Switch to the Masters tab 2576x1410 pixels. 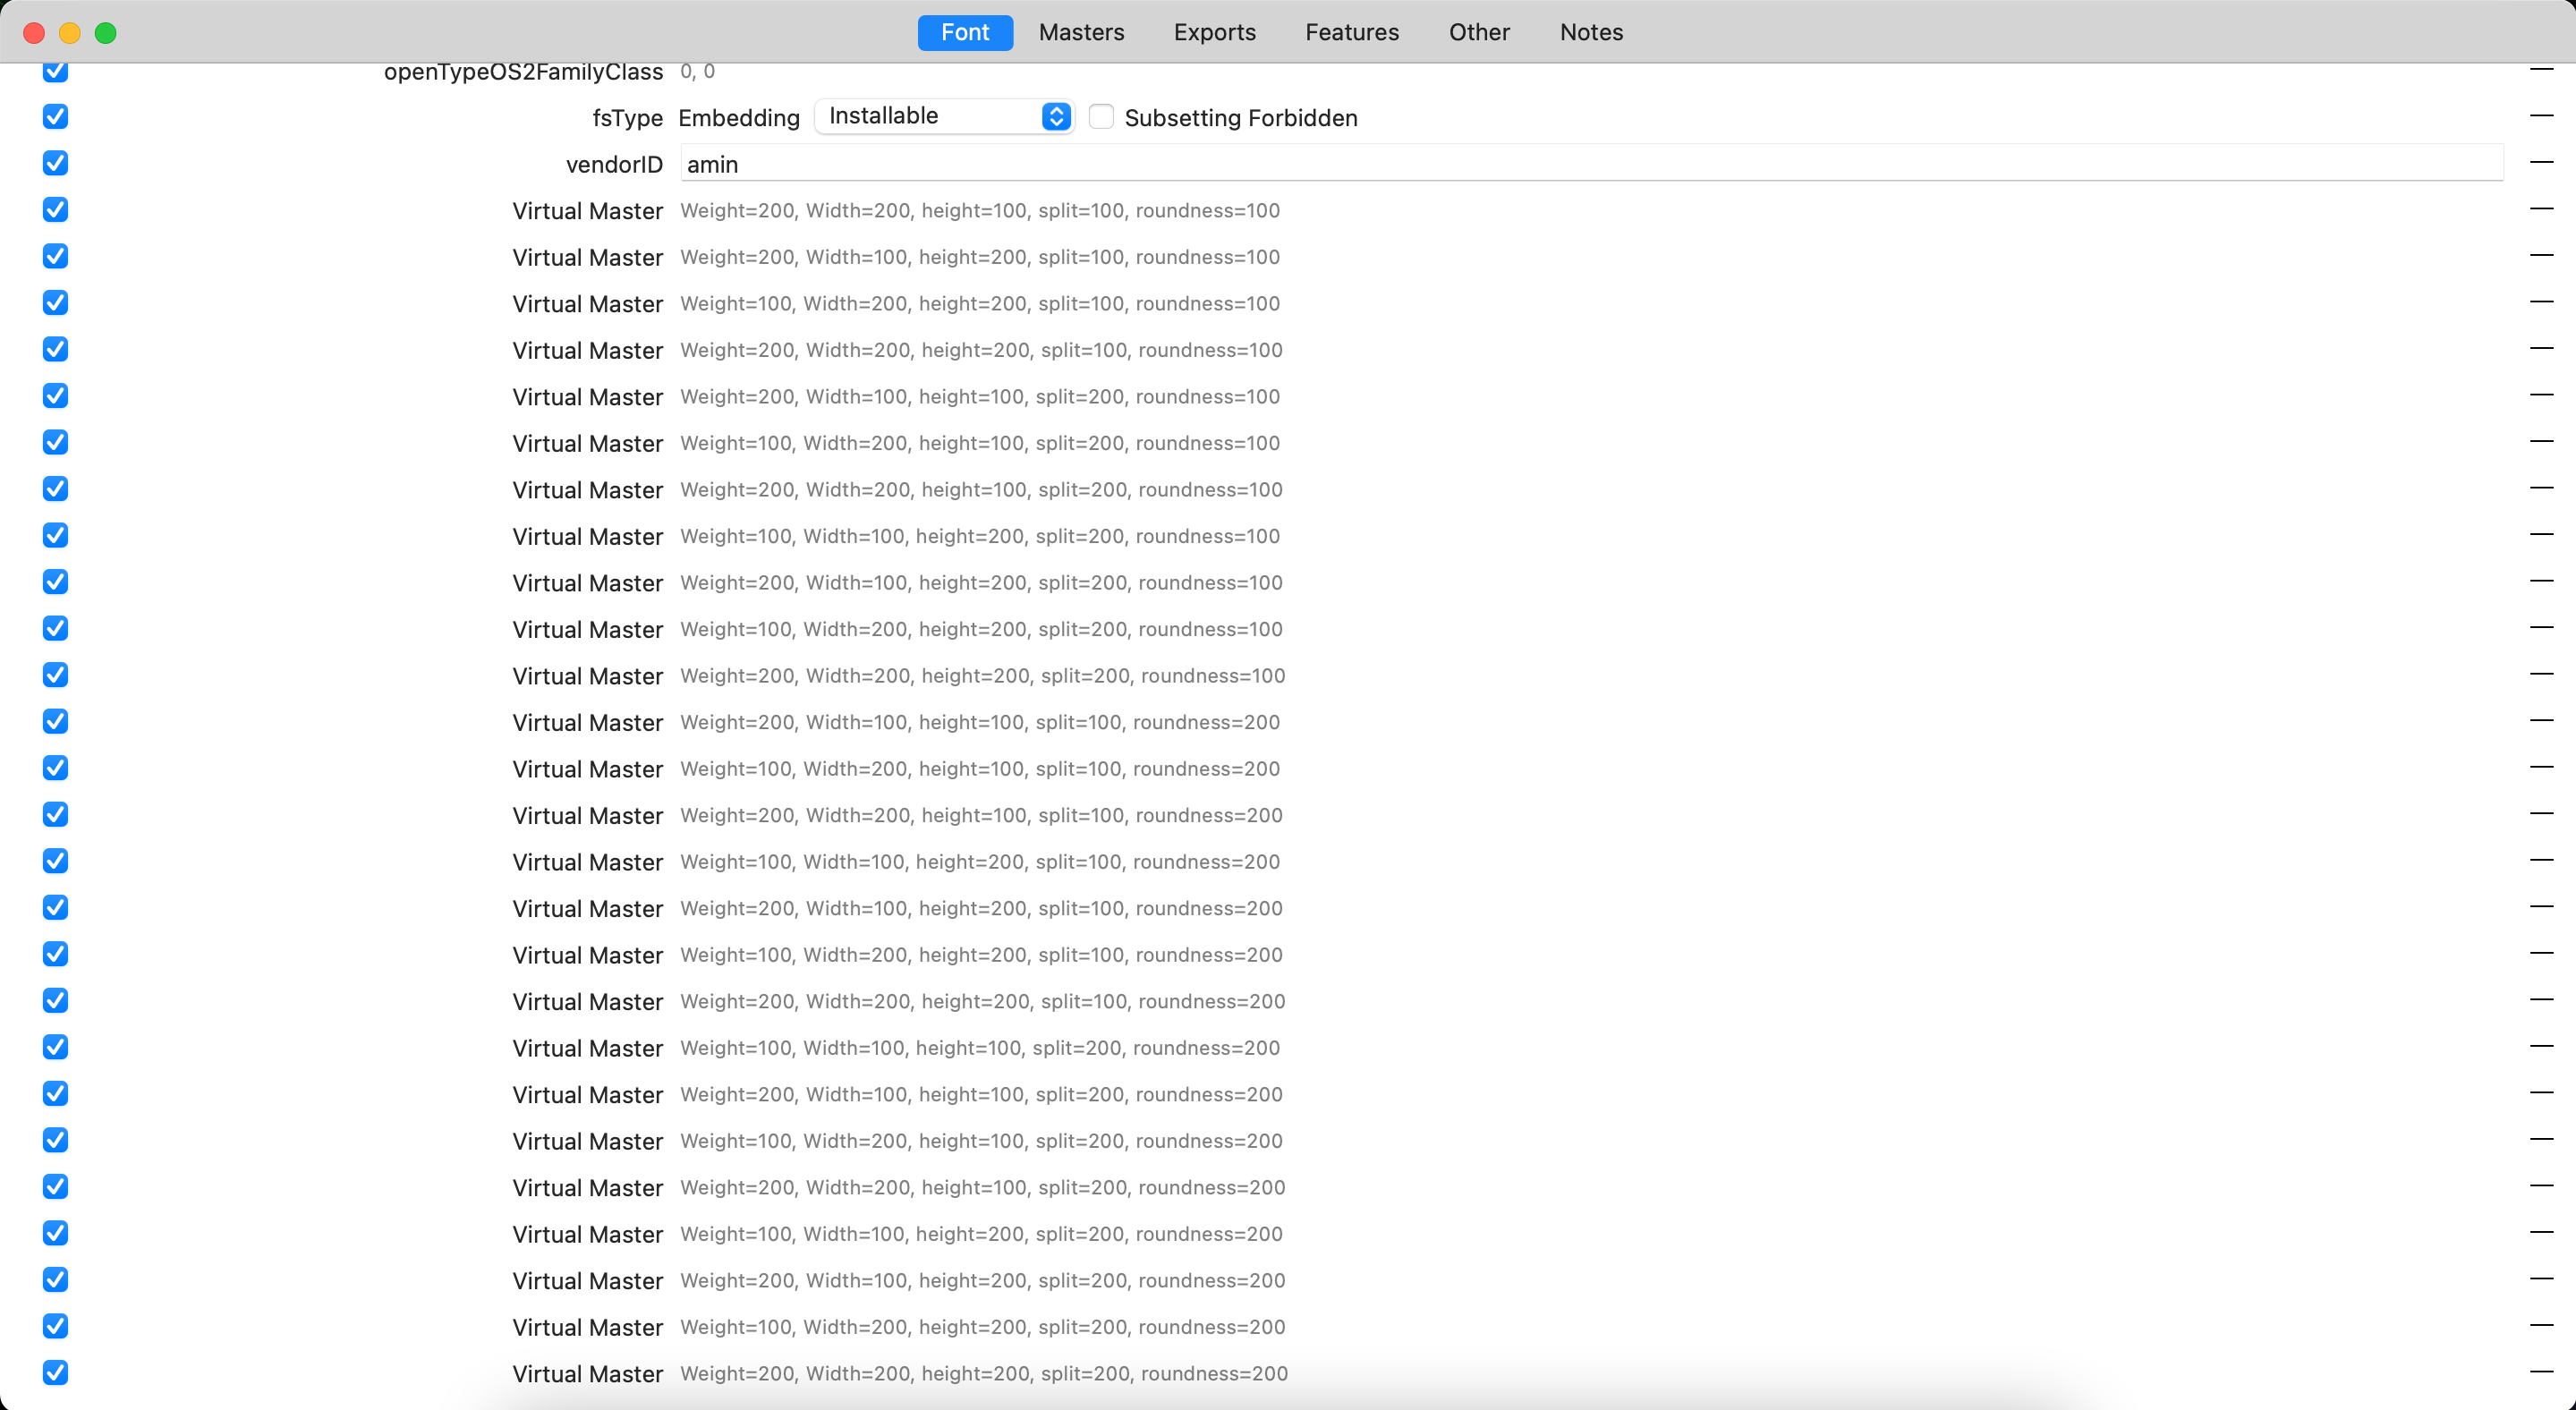coord(1081,32)
